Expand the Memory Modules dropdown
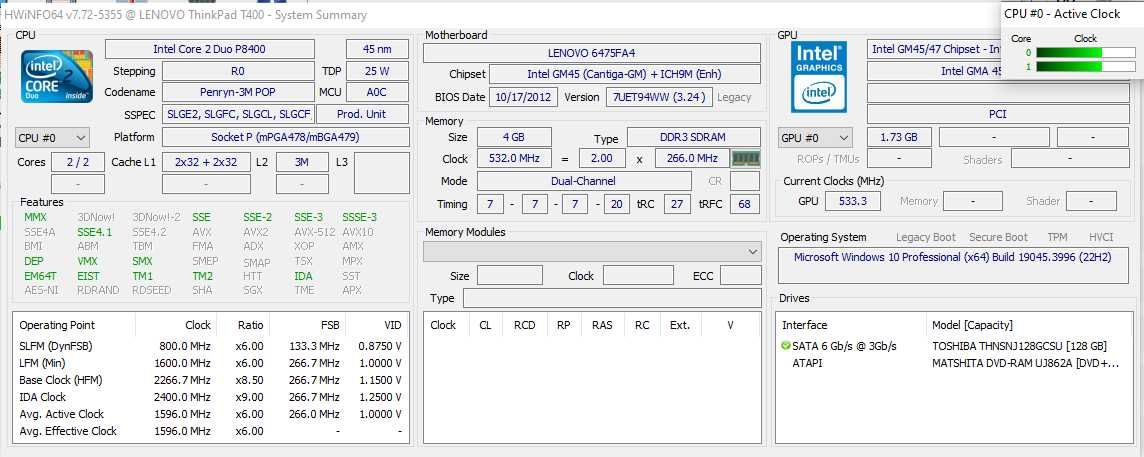The height and width of the screenshot is (457, 1144). click(x=592, y=252)
